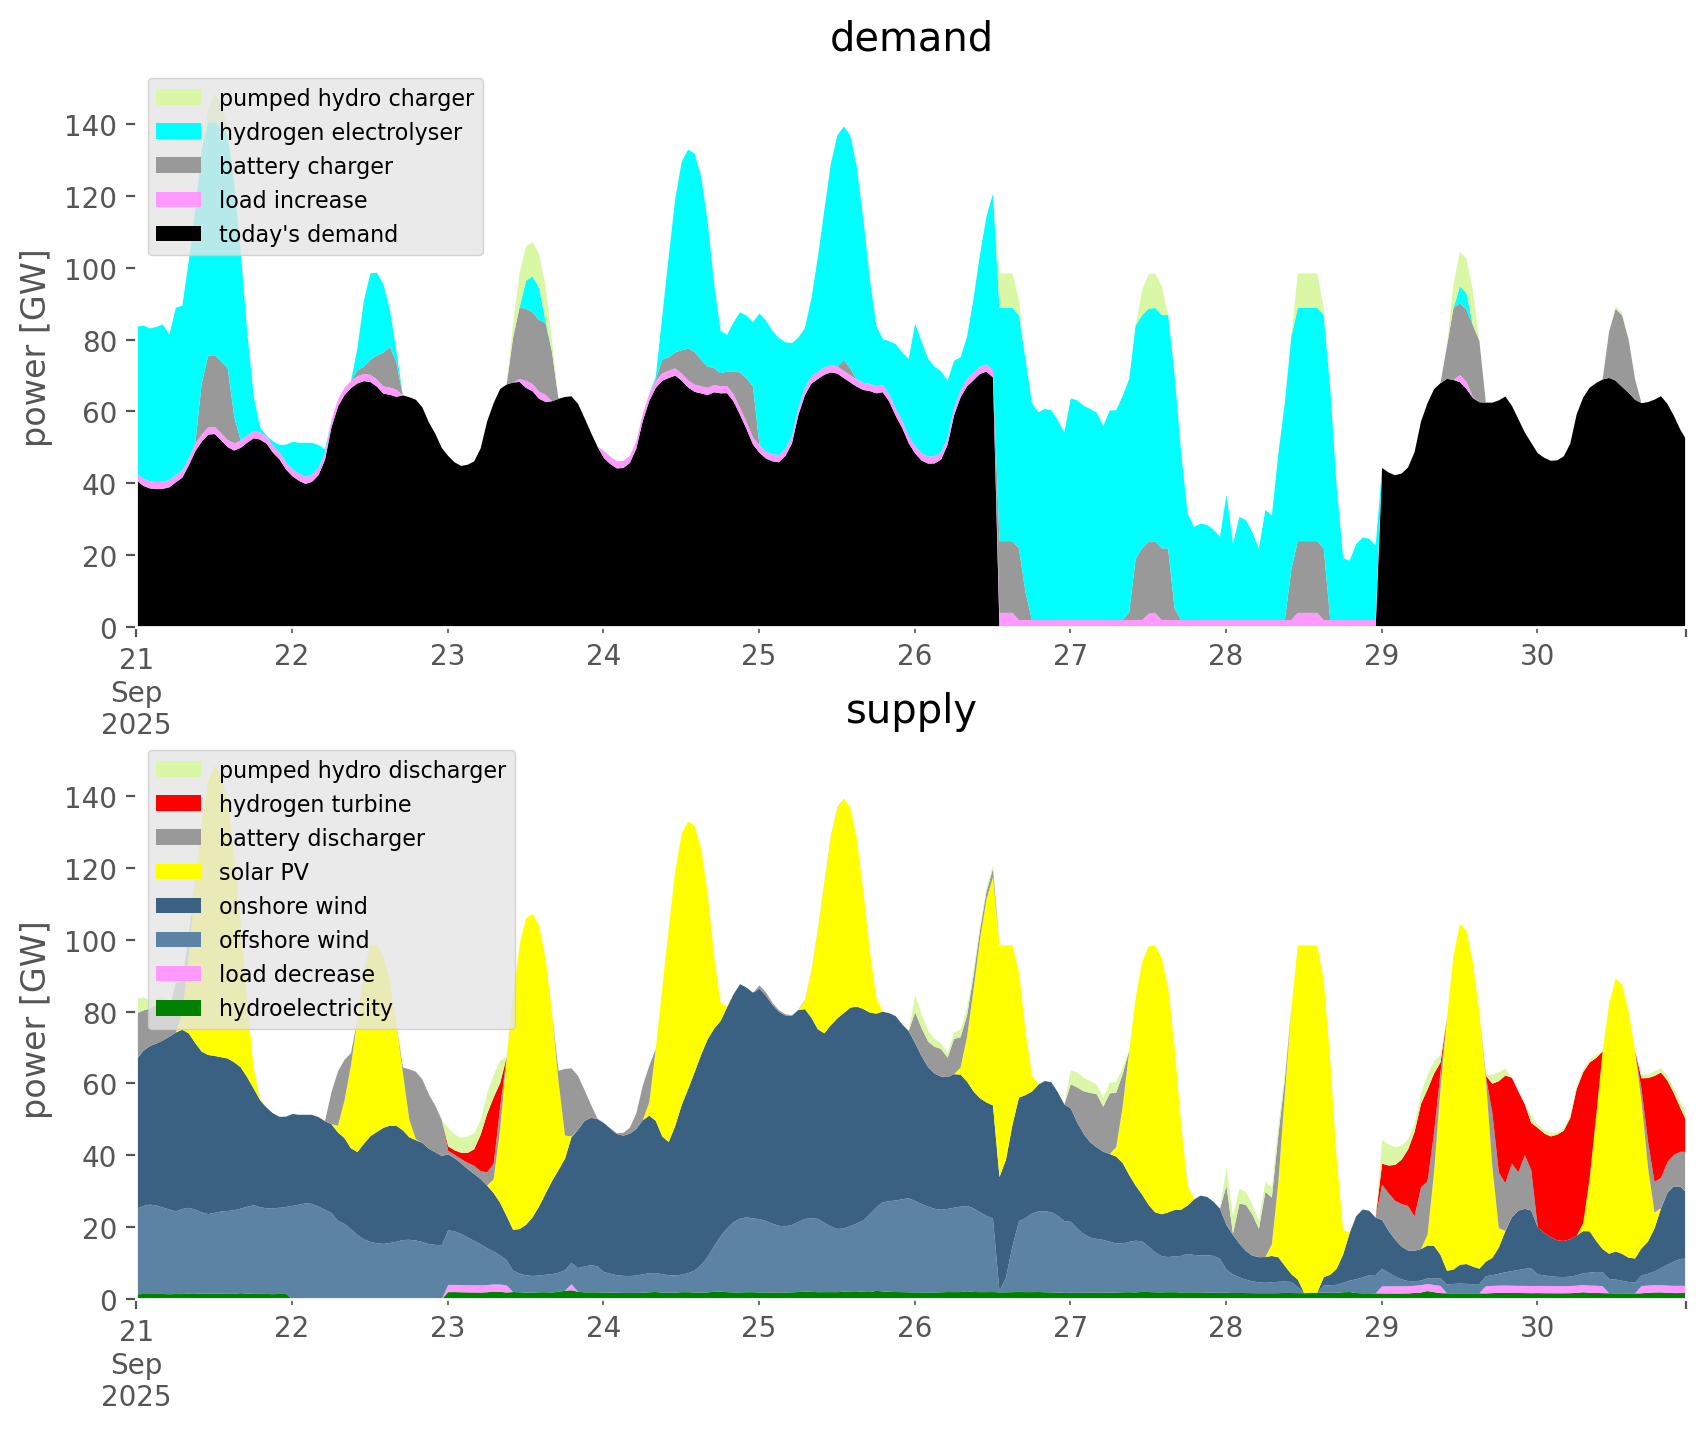Viewport: 1706px width, 1431px height.
Task: Click the load decrease legend label
Action: pyautogui.click(x=296, y=974)
